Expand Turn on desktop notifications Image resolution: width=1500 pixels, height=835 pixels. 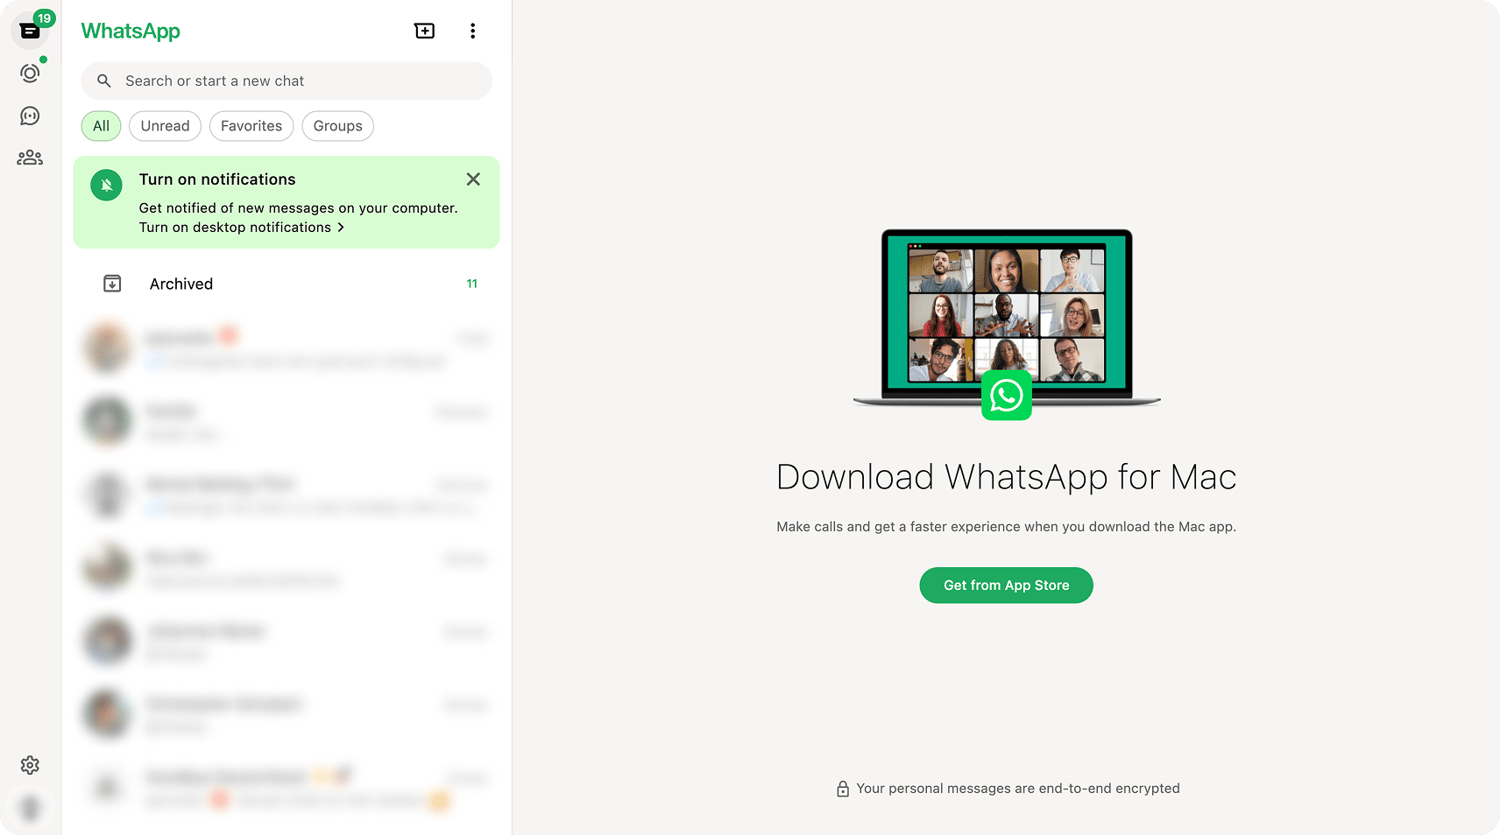coord(240,227)
